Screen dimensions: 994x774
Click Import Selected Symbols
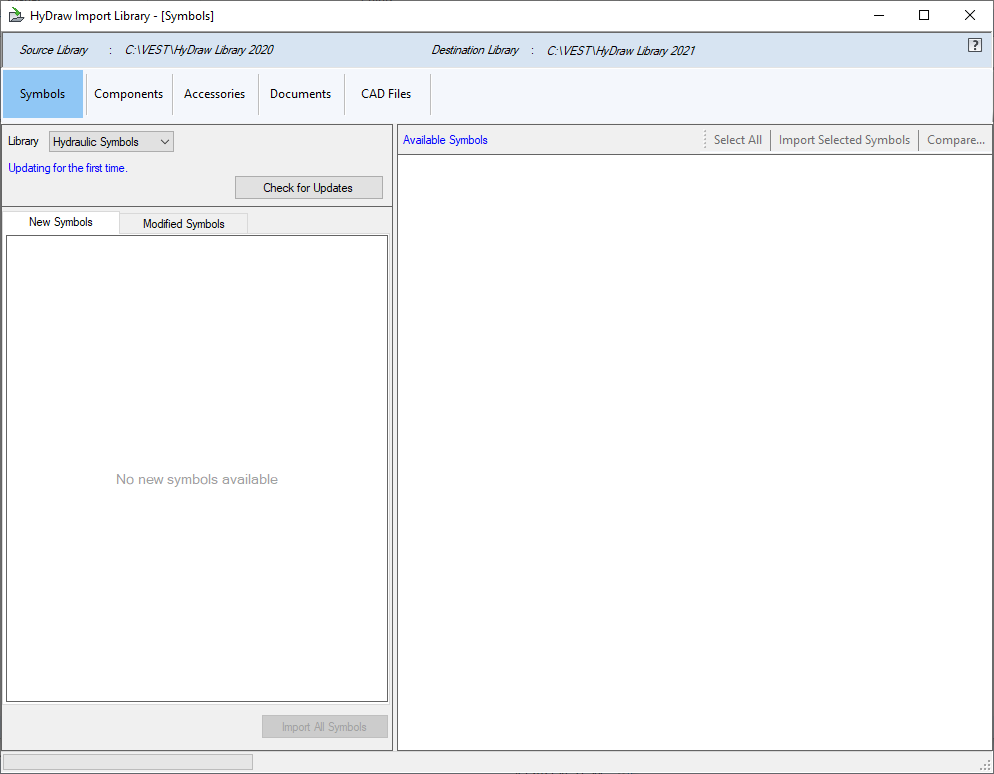(844, 140)
